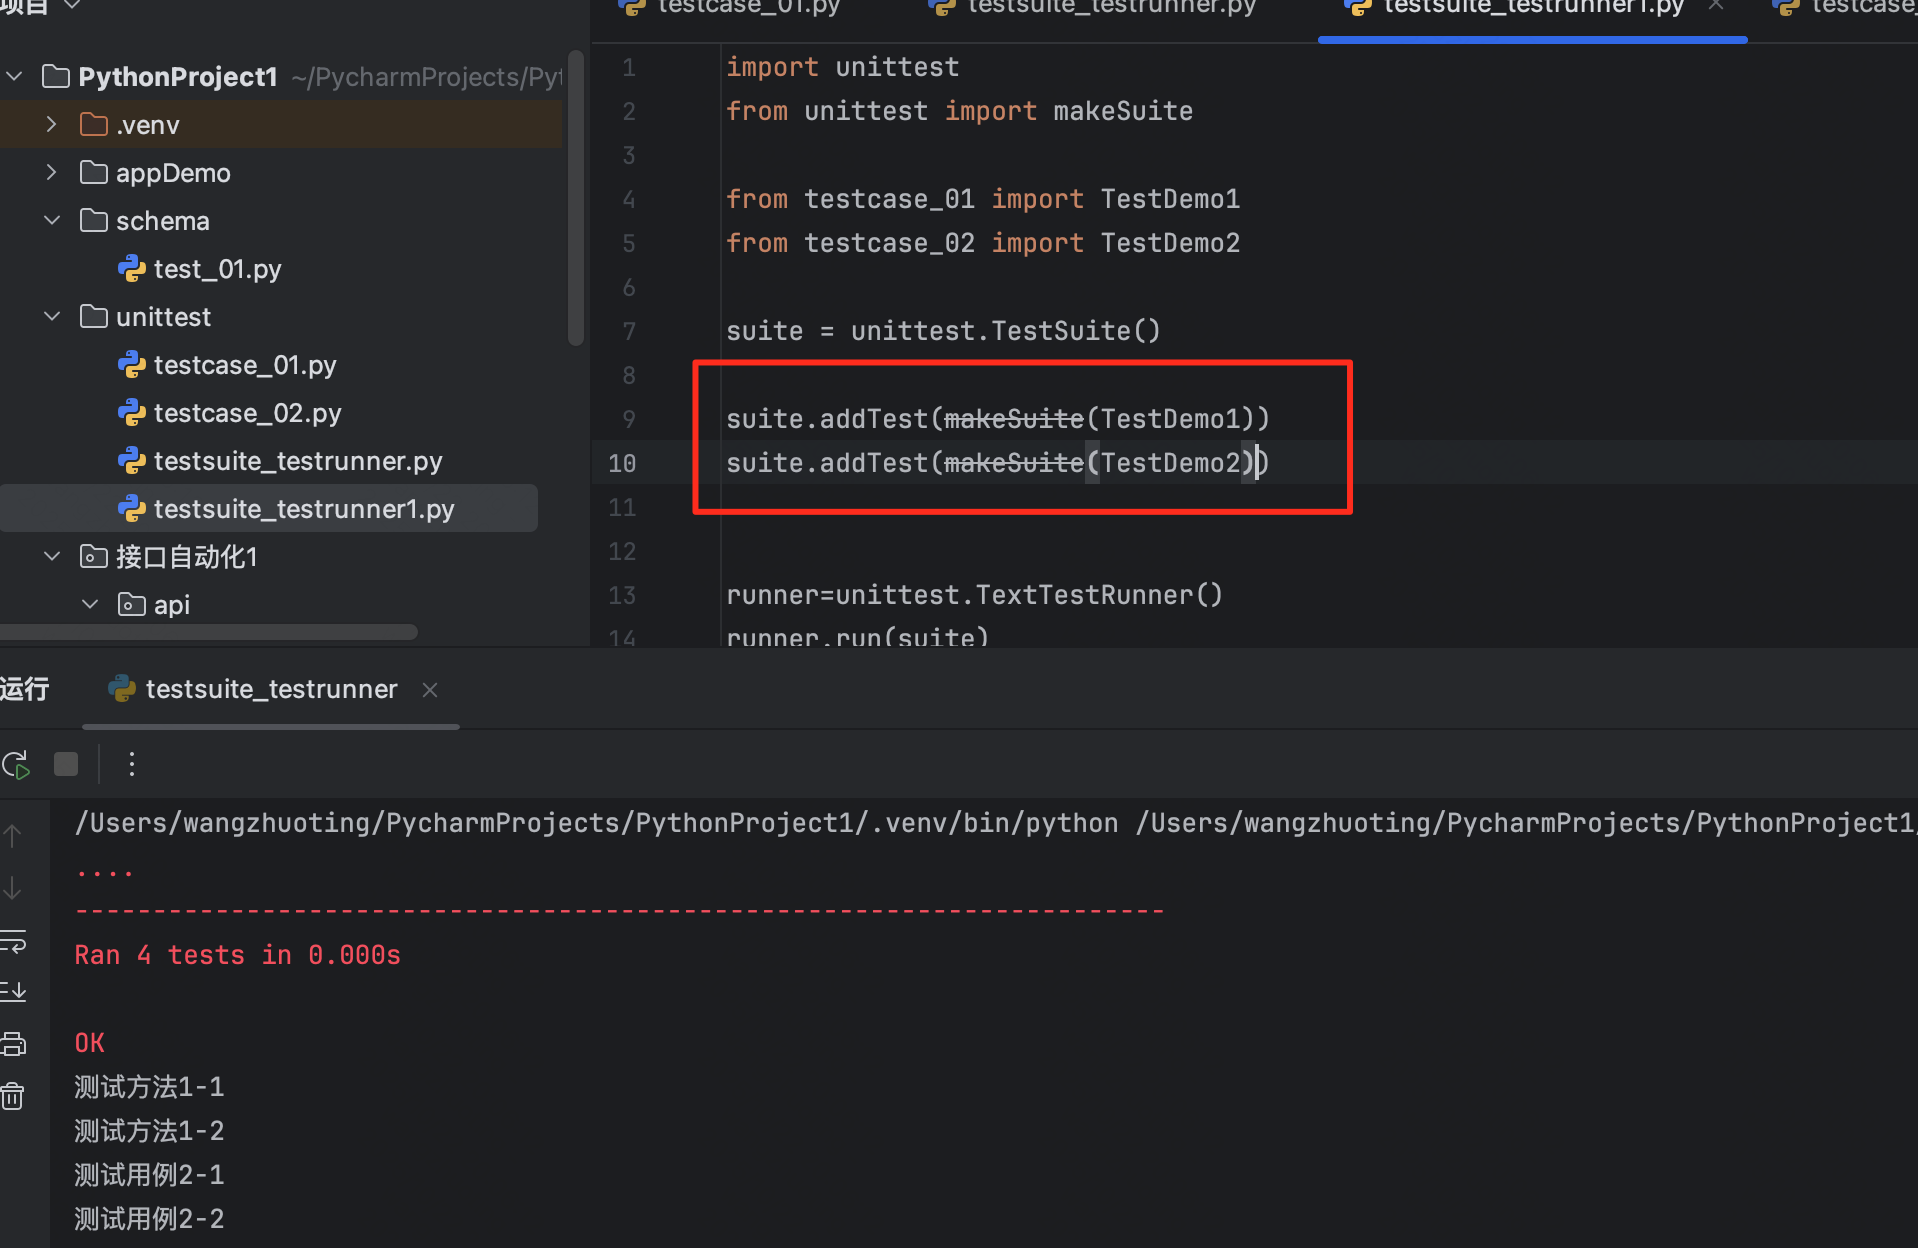
Task: Click the console output line 测试用例2-2
Action: point(150,1219)
